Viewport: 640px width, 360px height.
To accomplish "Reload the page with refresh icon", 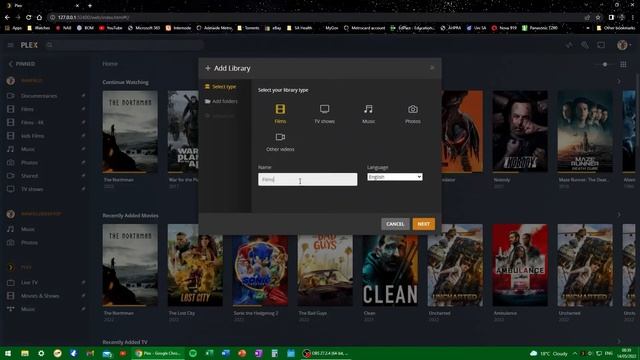I will [28, 18].
